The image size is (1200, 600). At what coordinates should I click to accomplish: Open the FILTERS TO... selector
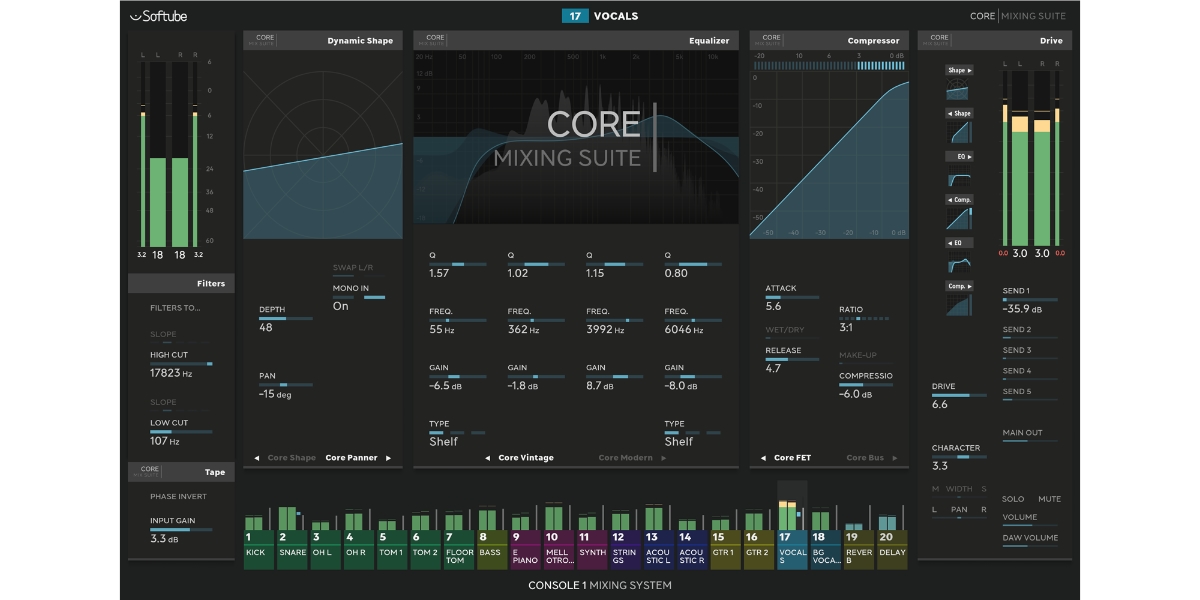click(x=175, y=308)
